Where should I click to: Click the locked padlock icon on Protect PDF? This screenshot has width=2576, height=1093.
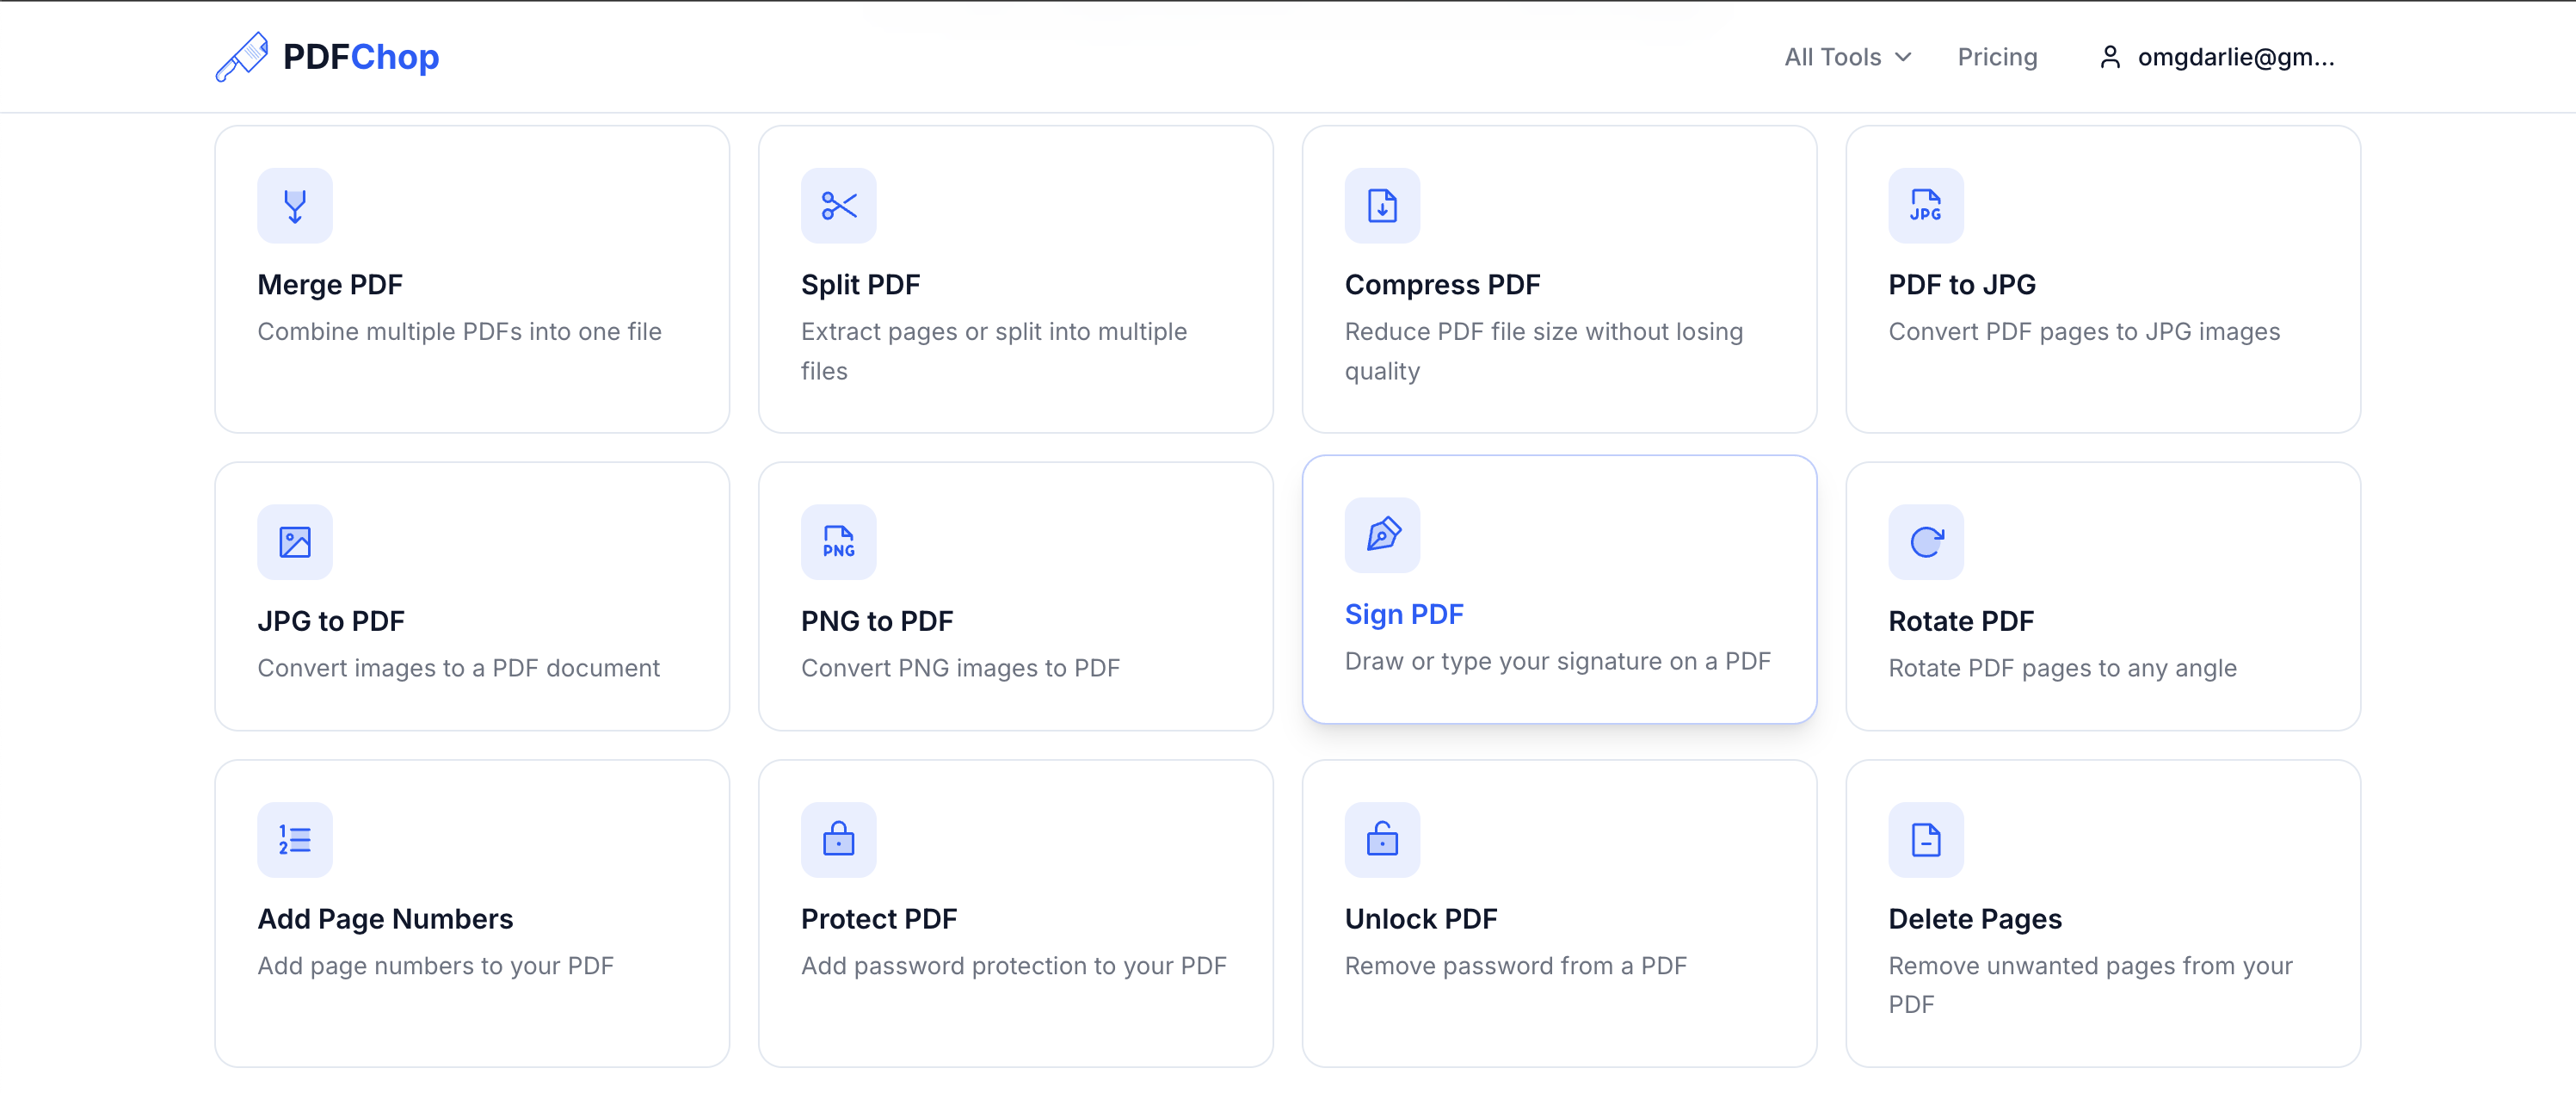(x=839, y=840)
